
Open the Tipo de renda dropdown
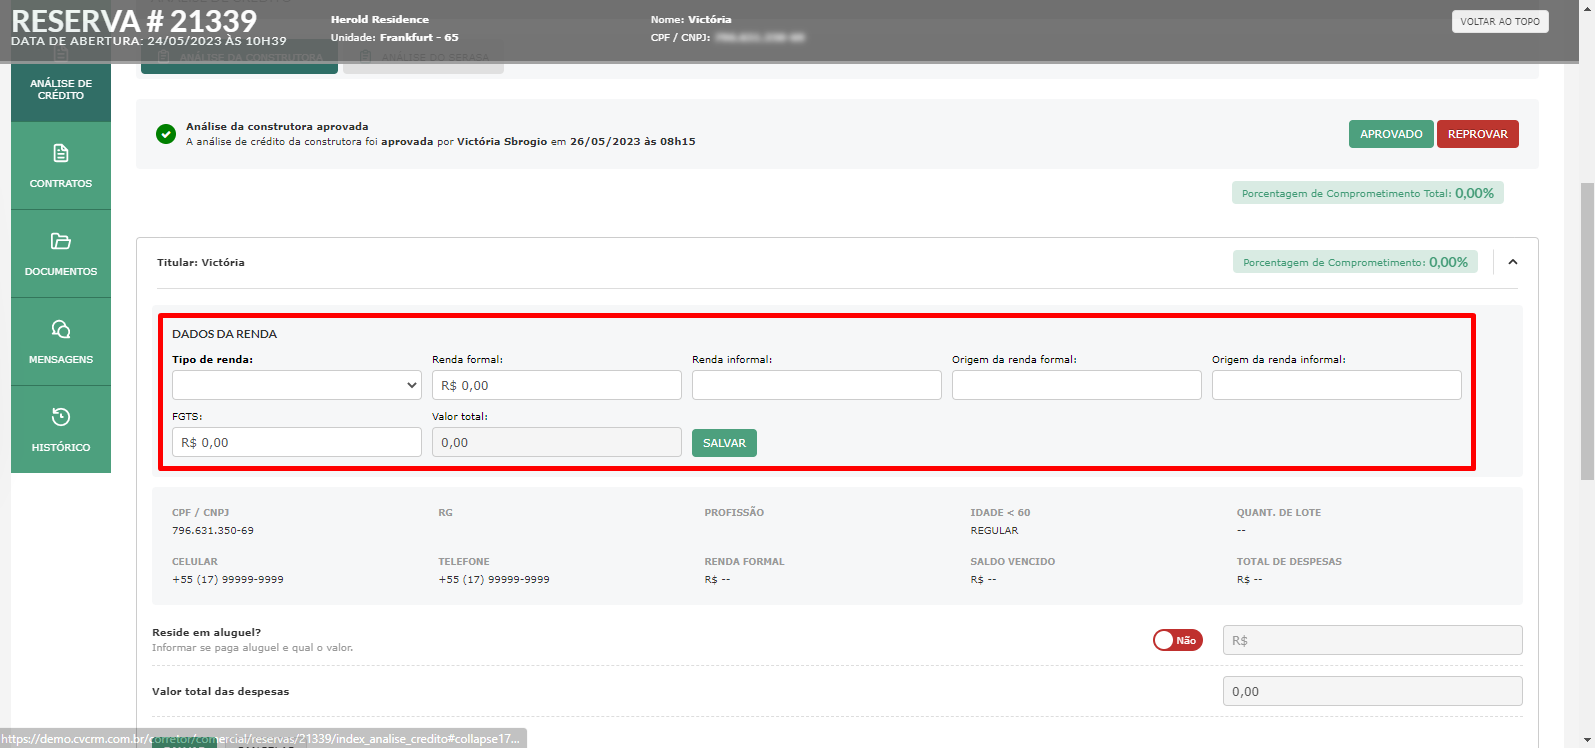[x=297, y=385]
